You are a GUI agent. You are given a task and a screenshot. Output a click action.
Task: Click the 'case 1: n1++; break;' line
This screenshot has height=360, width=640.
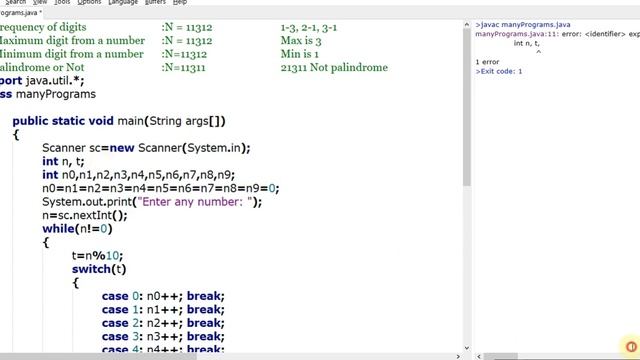coord(163,309)
